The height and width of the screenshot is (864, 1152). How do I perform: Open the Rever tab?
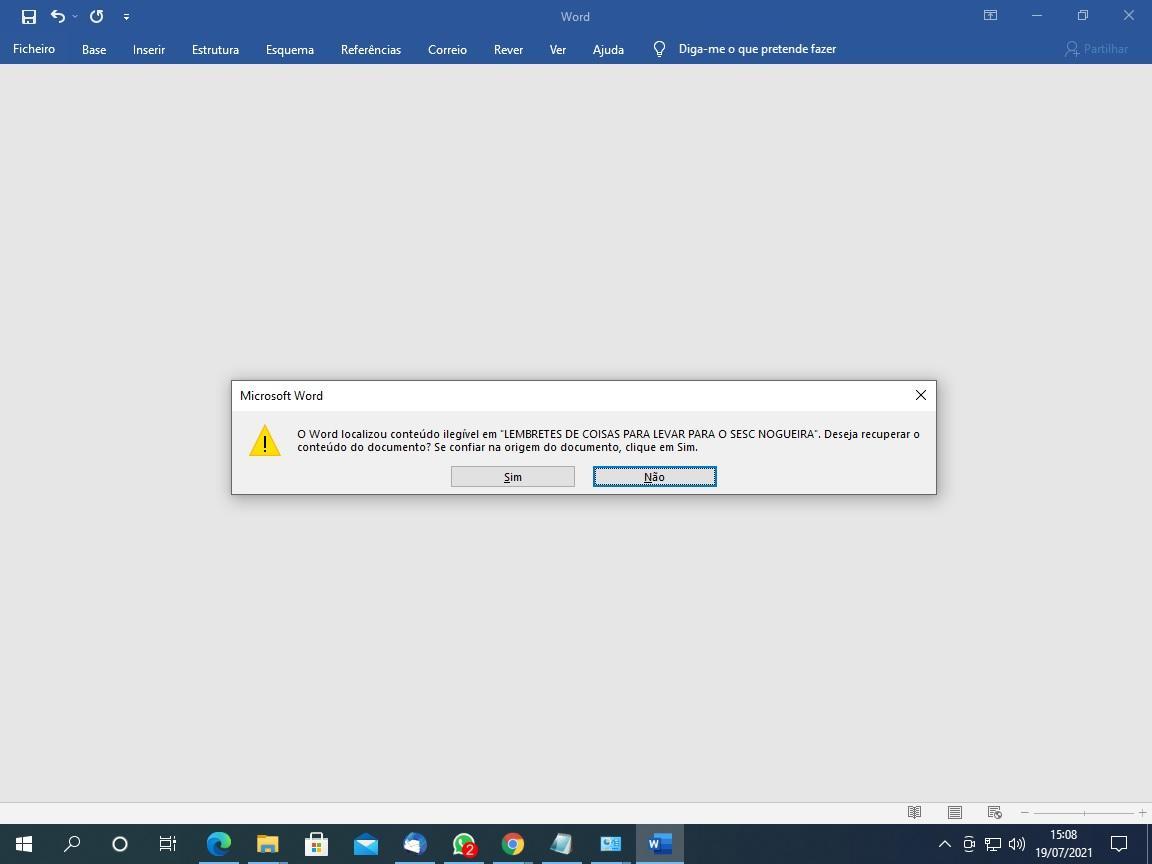508,49
